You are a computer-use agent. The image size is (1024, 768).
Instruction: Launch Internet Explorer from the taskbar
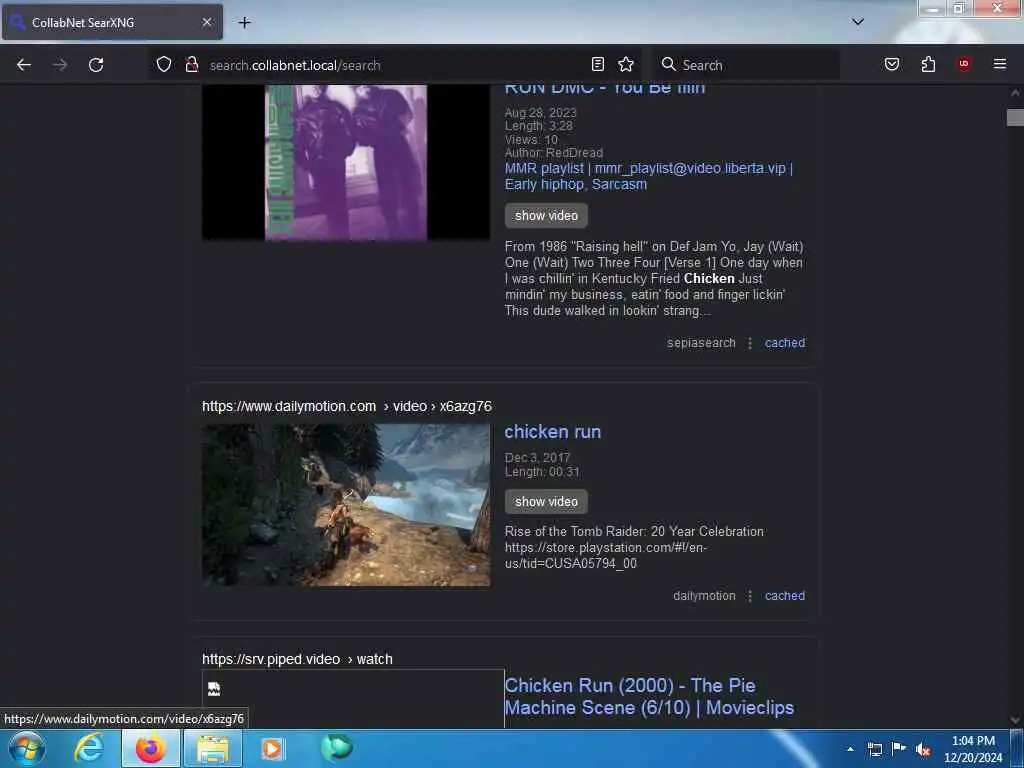[88, 748]
